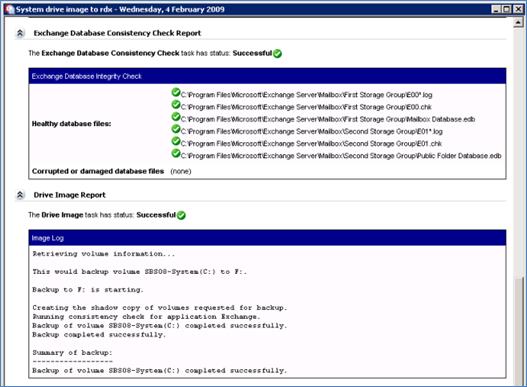The width and height of the screenshot is (527, 387).
Task: Collapse the Exchange Database Consistency Check Report section
Action: 20,33
